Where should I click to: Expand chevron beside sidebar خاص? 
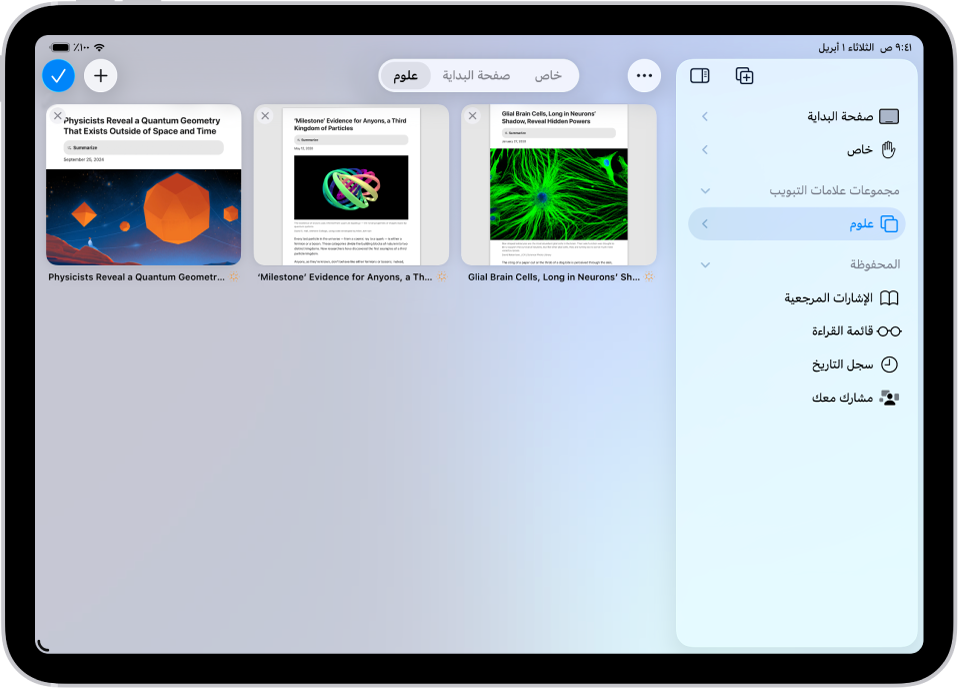(x=705, y=150)
